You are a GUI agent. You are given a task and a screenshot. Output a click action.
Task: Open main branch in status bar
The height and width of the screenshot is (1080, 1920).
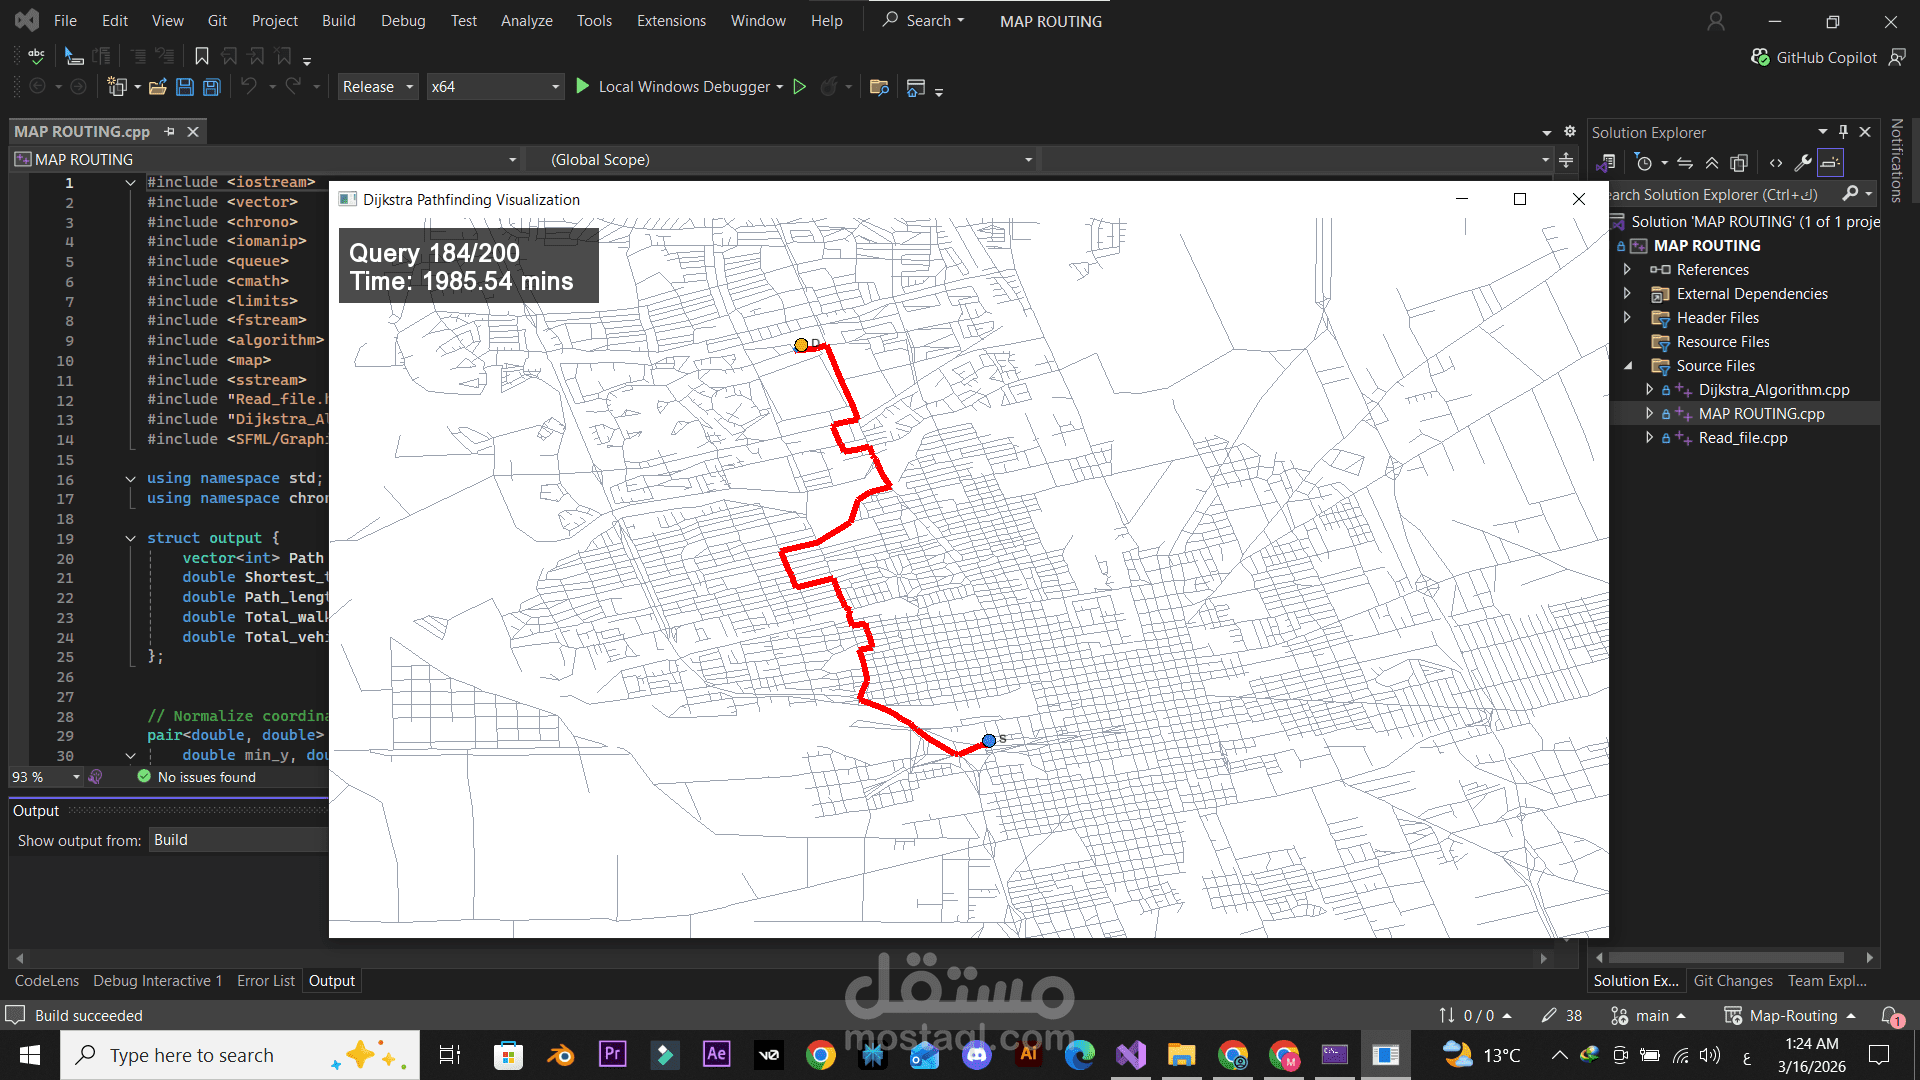pos(1651,1016)
